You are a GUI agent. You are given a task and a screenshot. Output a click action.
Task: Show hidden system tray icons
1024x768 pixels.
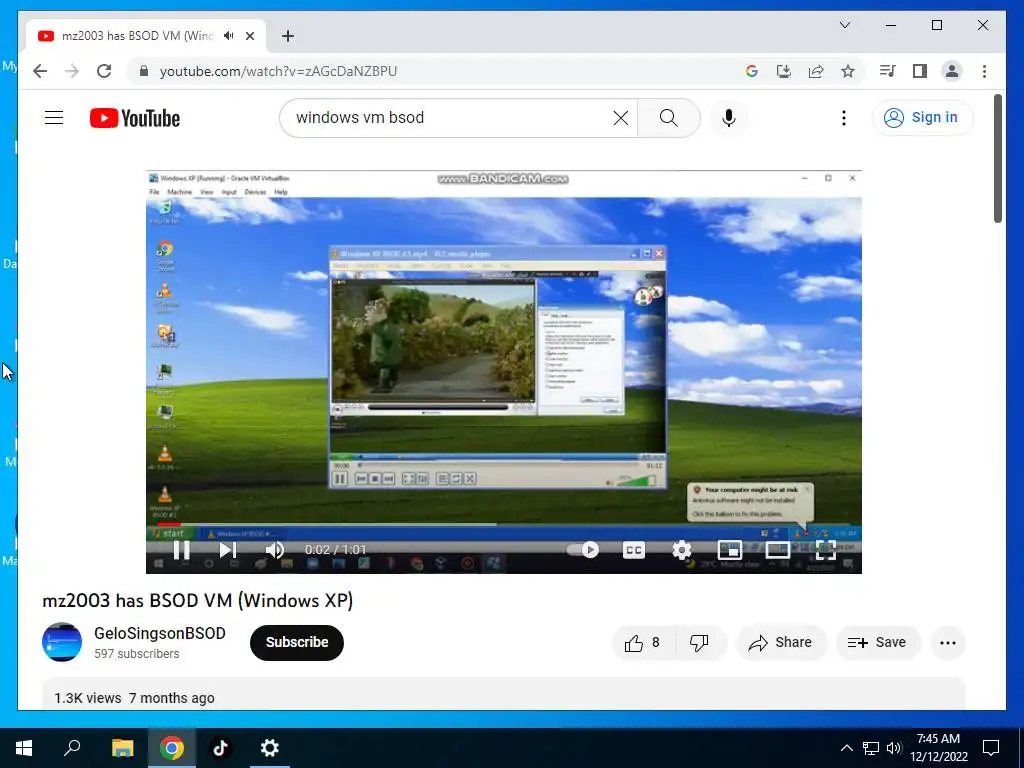[x=846, y=748]
